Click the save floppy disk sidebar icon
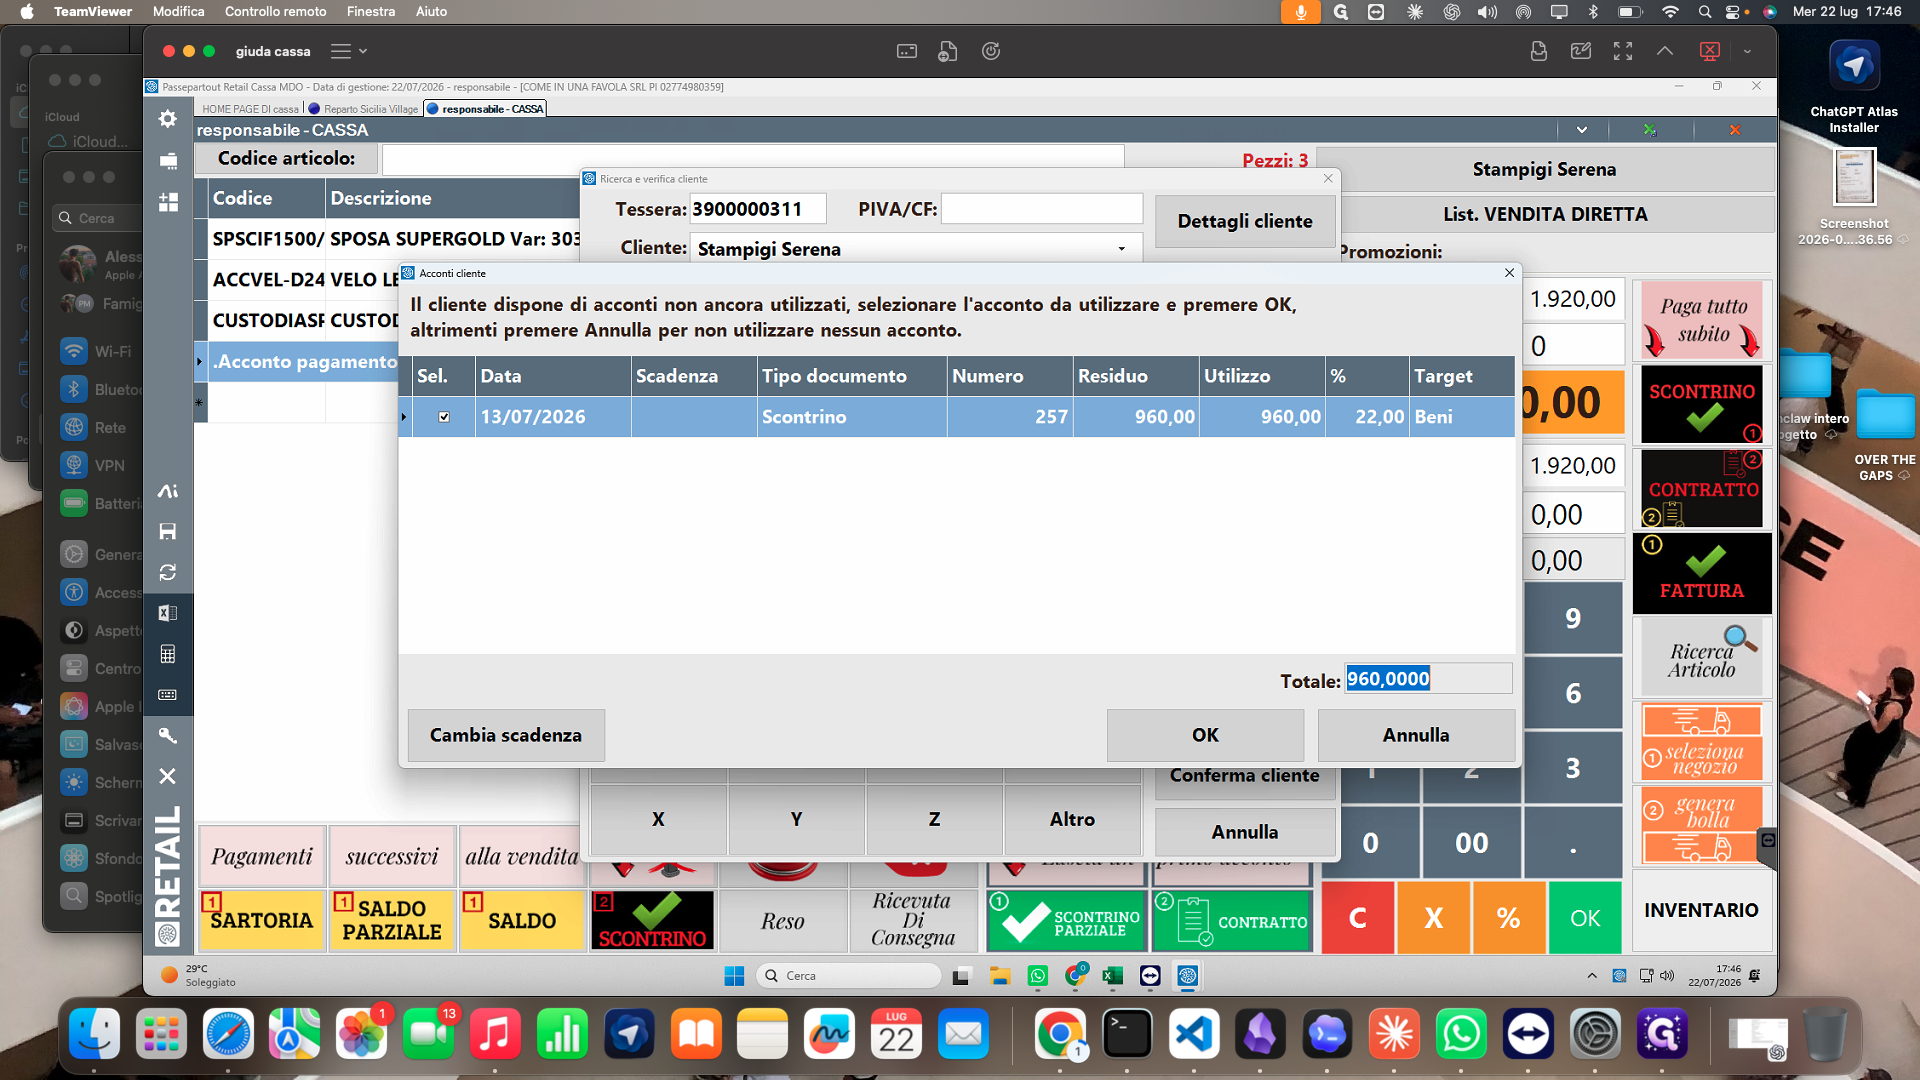This screenshot has width=1920, height=1080. pos(168,531)
